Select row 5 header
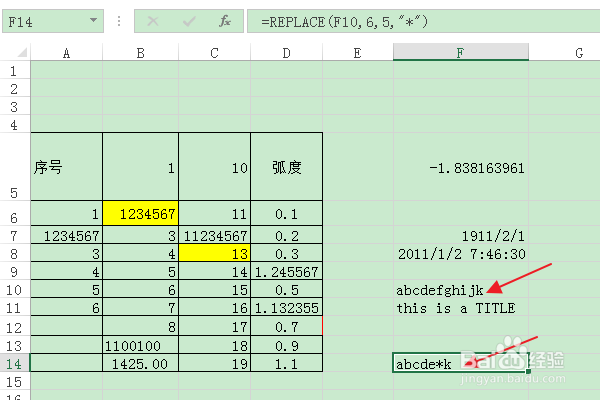This screenshot has height=400, width=600. pos(15,167)
